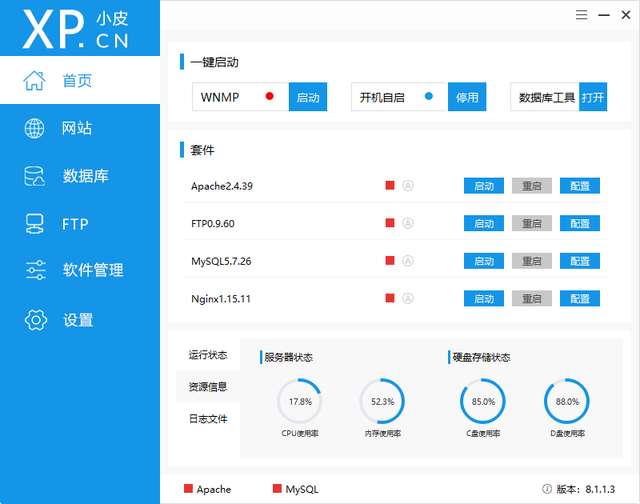Switch to FTP section

[x=80, y=224]
